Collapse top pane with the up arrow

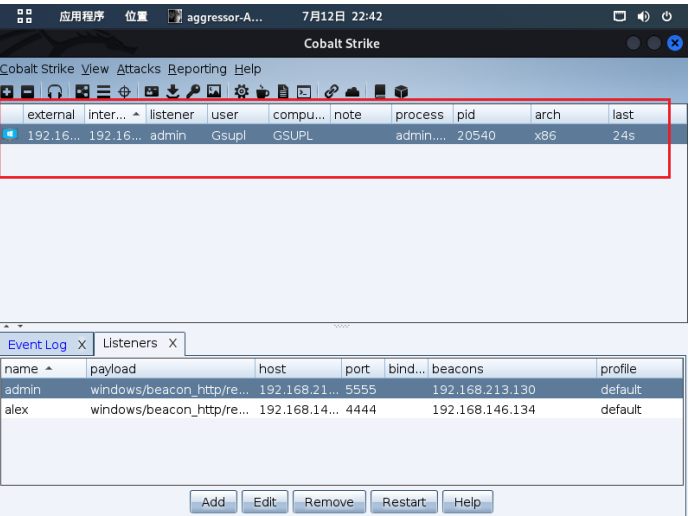[x=6, y=327]
